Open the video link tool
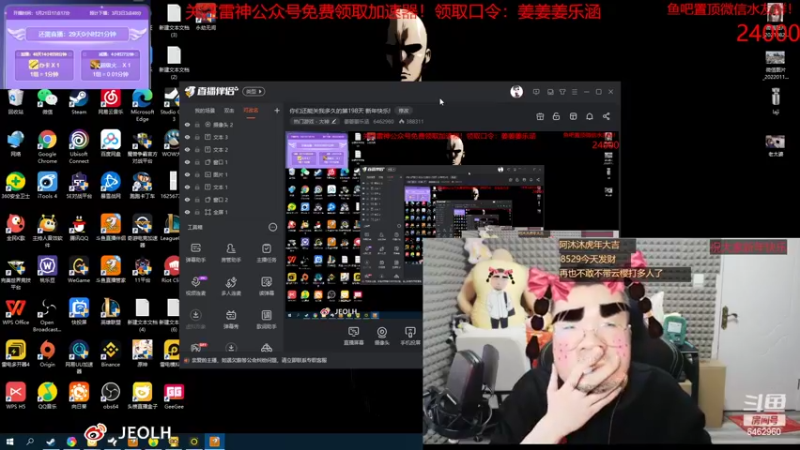This screenshot has height=450, width=800. pyautogui.click(x=195, y=286)
